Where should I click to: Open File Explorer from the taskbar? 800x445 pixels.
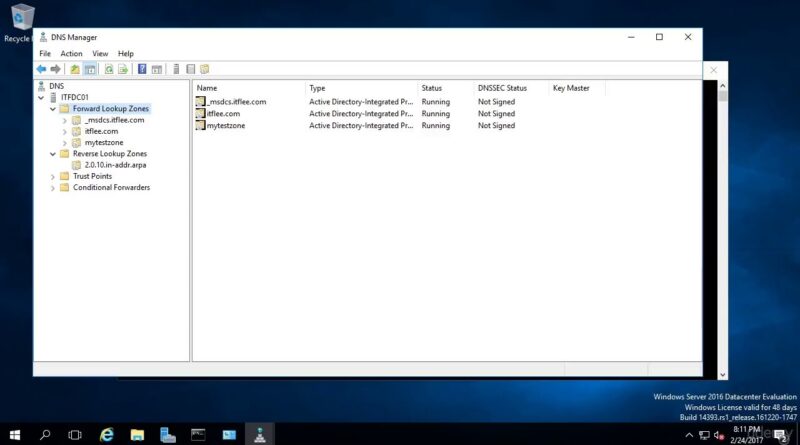pos(137,435)
